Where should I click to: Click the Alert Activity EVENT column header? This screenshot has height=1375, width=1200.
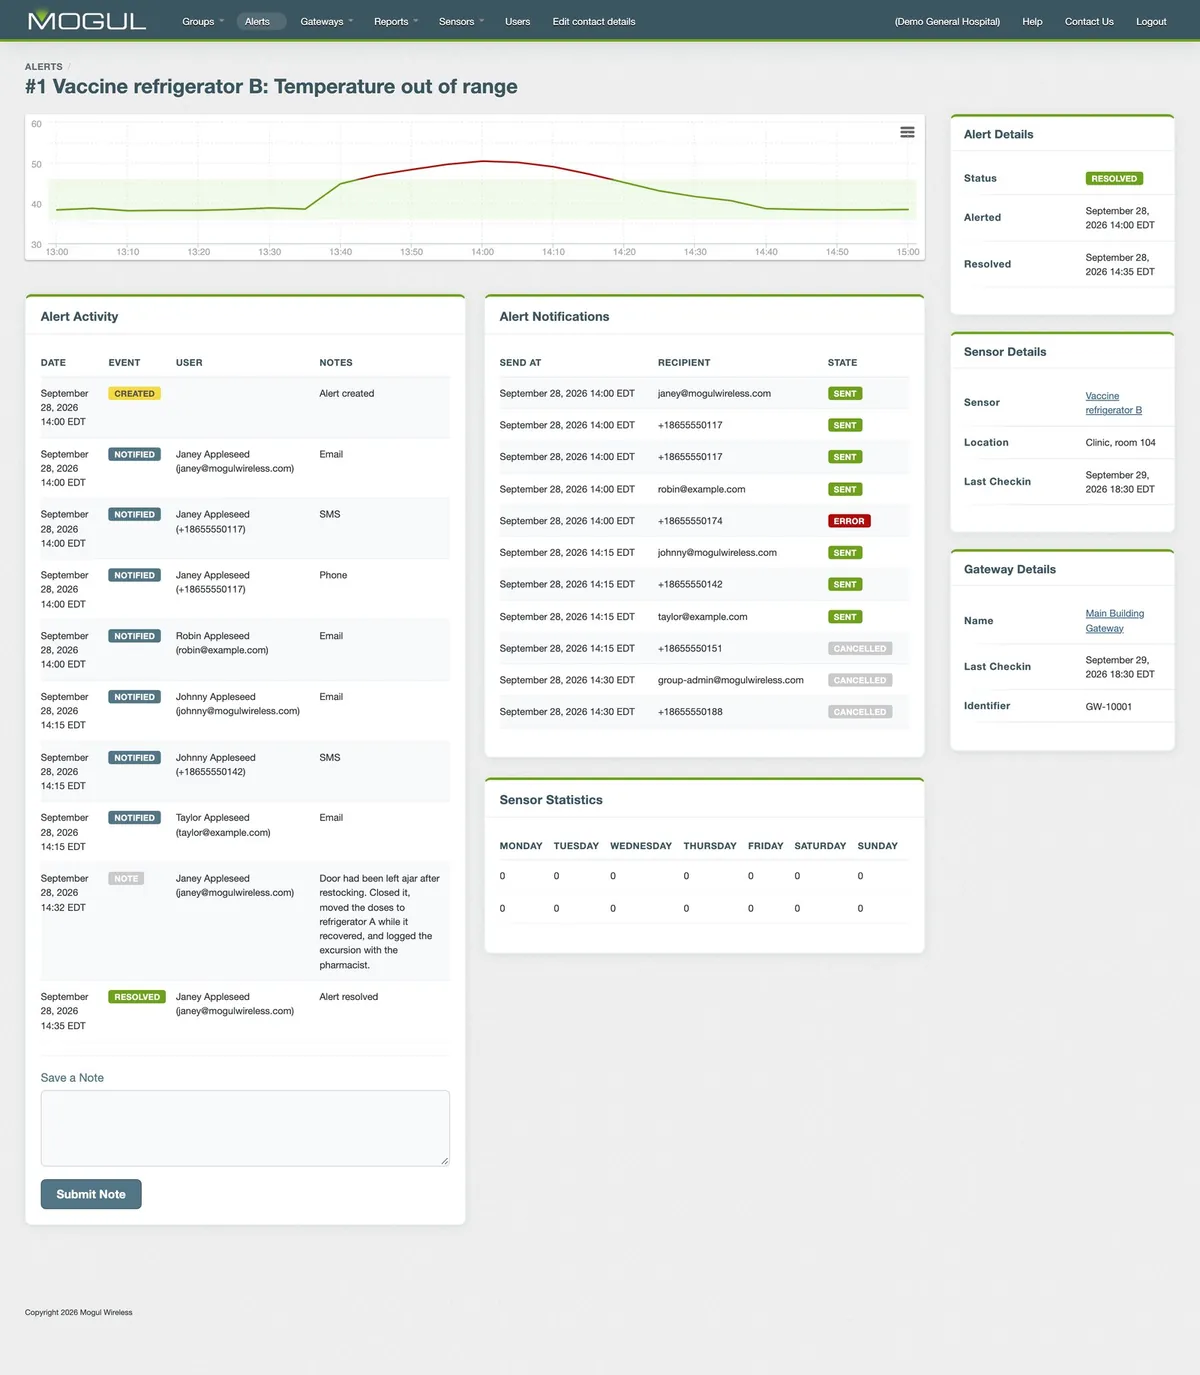click(x=124, y=363)
